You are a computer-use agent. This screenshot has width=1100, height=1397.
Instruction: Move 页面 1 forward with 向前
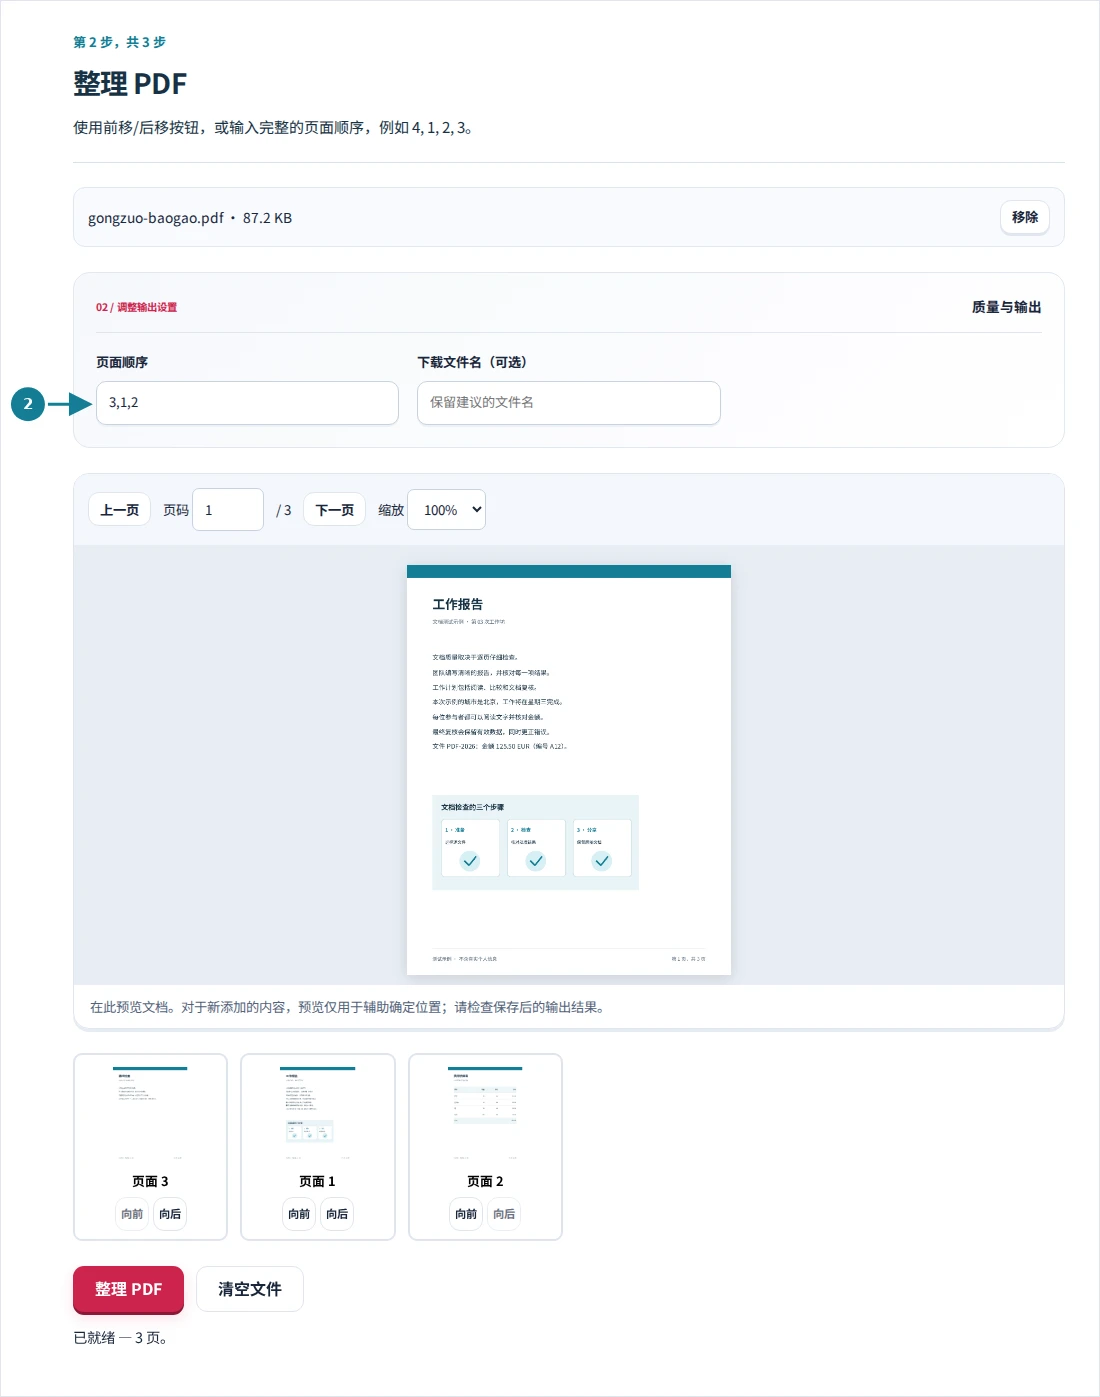pyautogui.click(x=299, y=1214)
